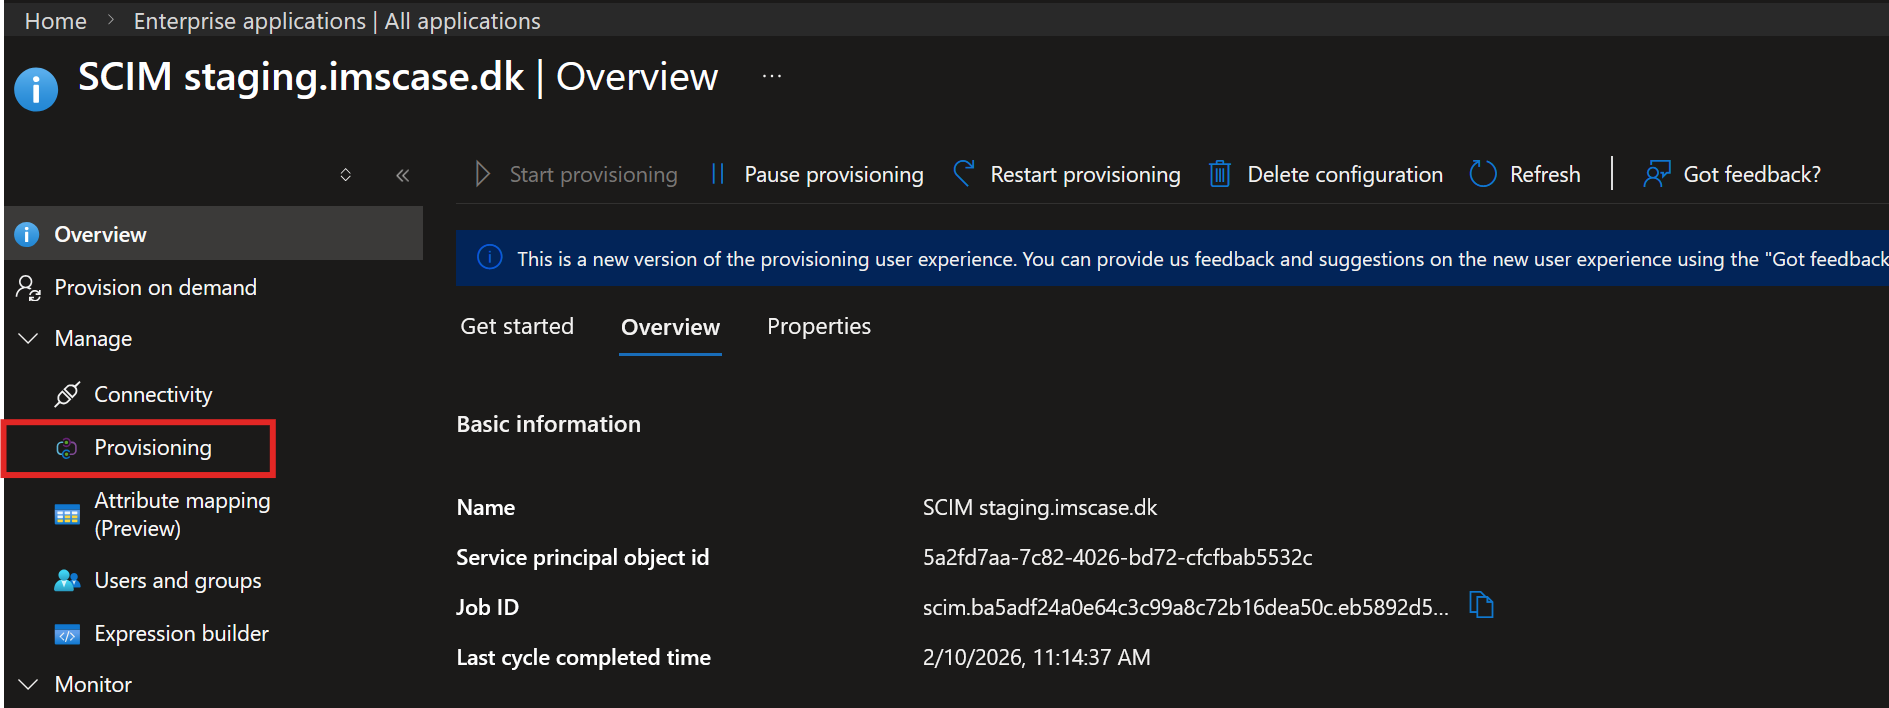Click the Connectivity plug icon

point(67,395)
